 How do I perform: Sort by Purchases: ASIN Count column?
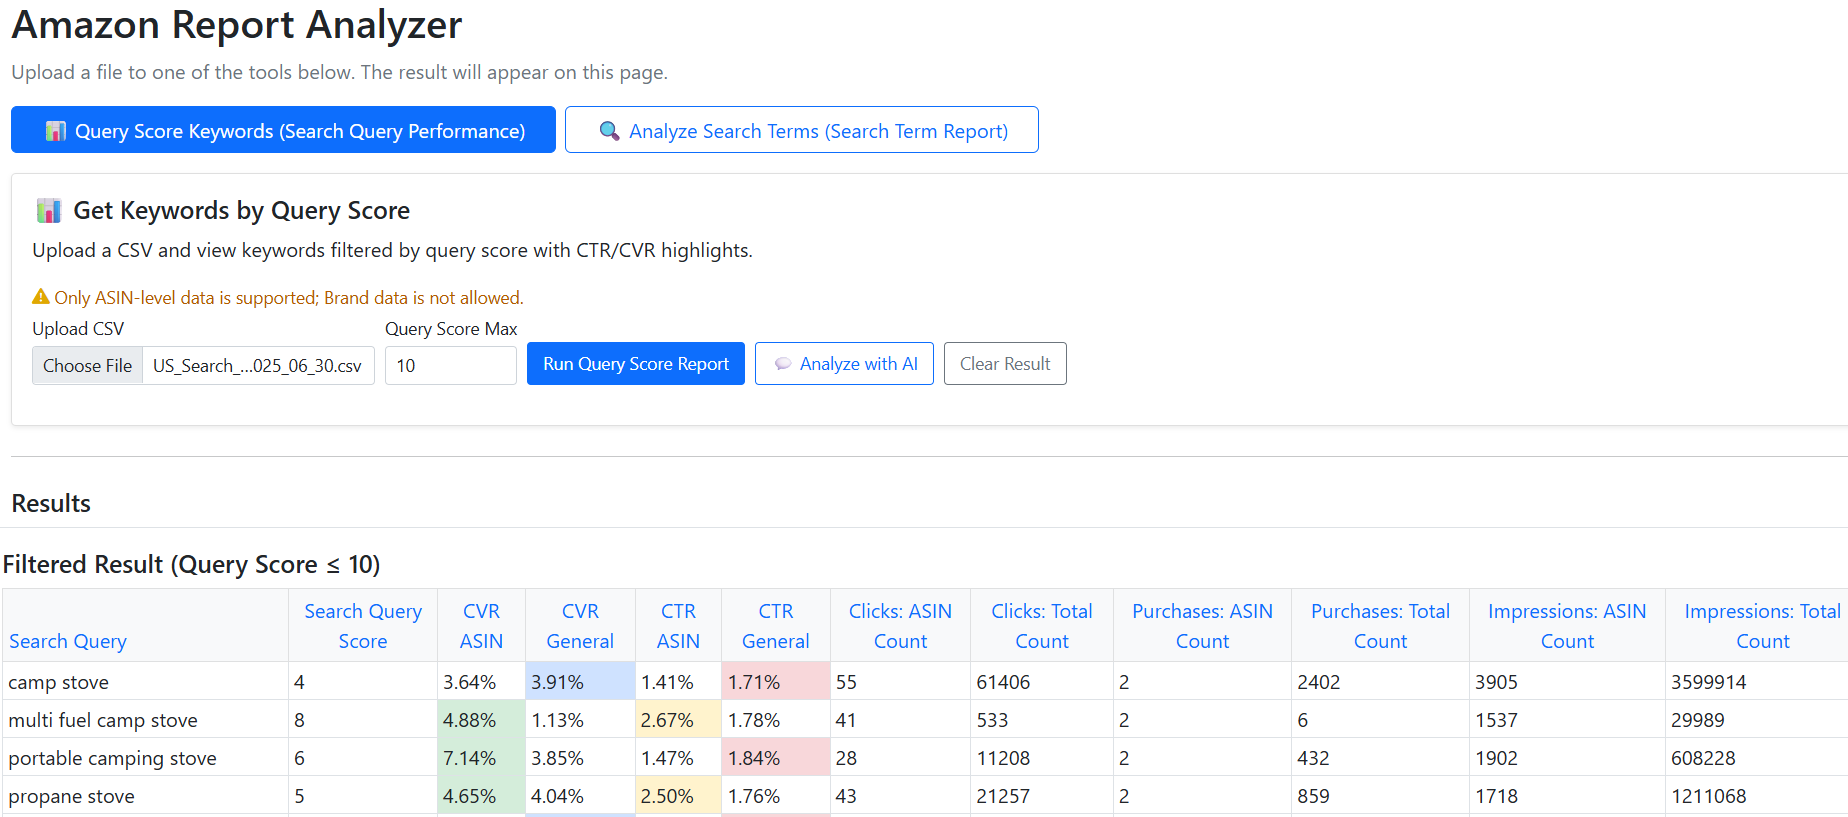click(x=1202, y=626)
